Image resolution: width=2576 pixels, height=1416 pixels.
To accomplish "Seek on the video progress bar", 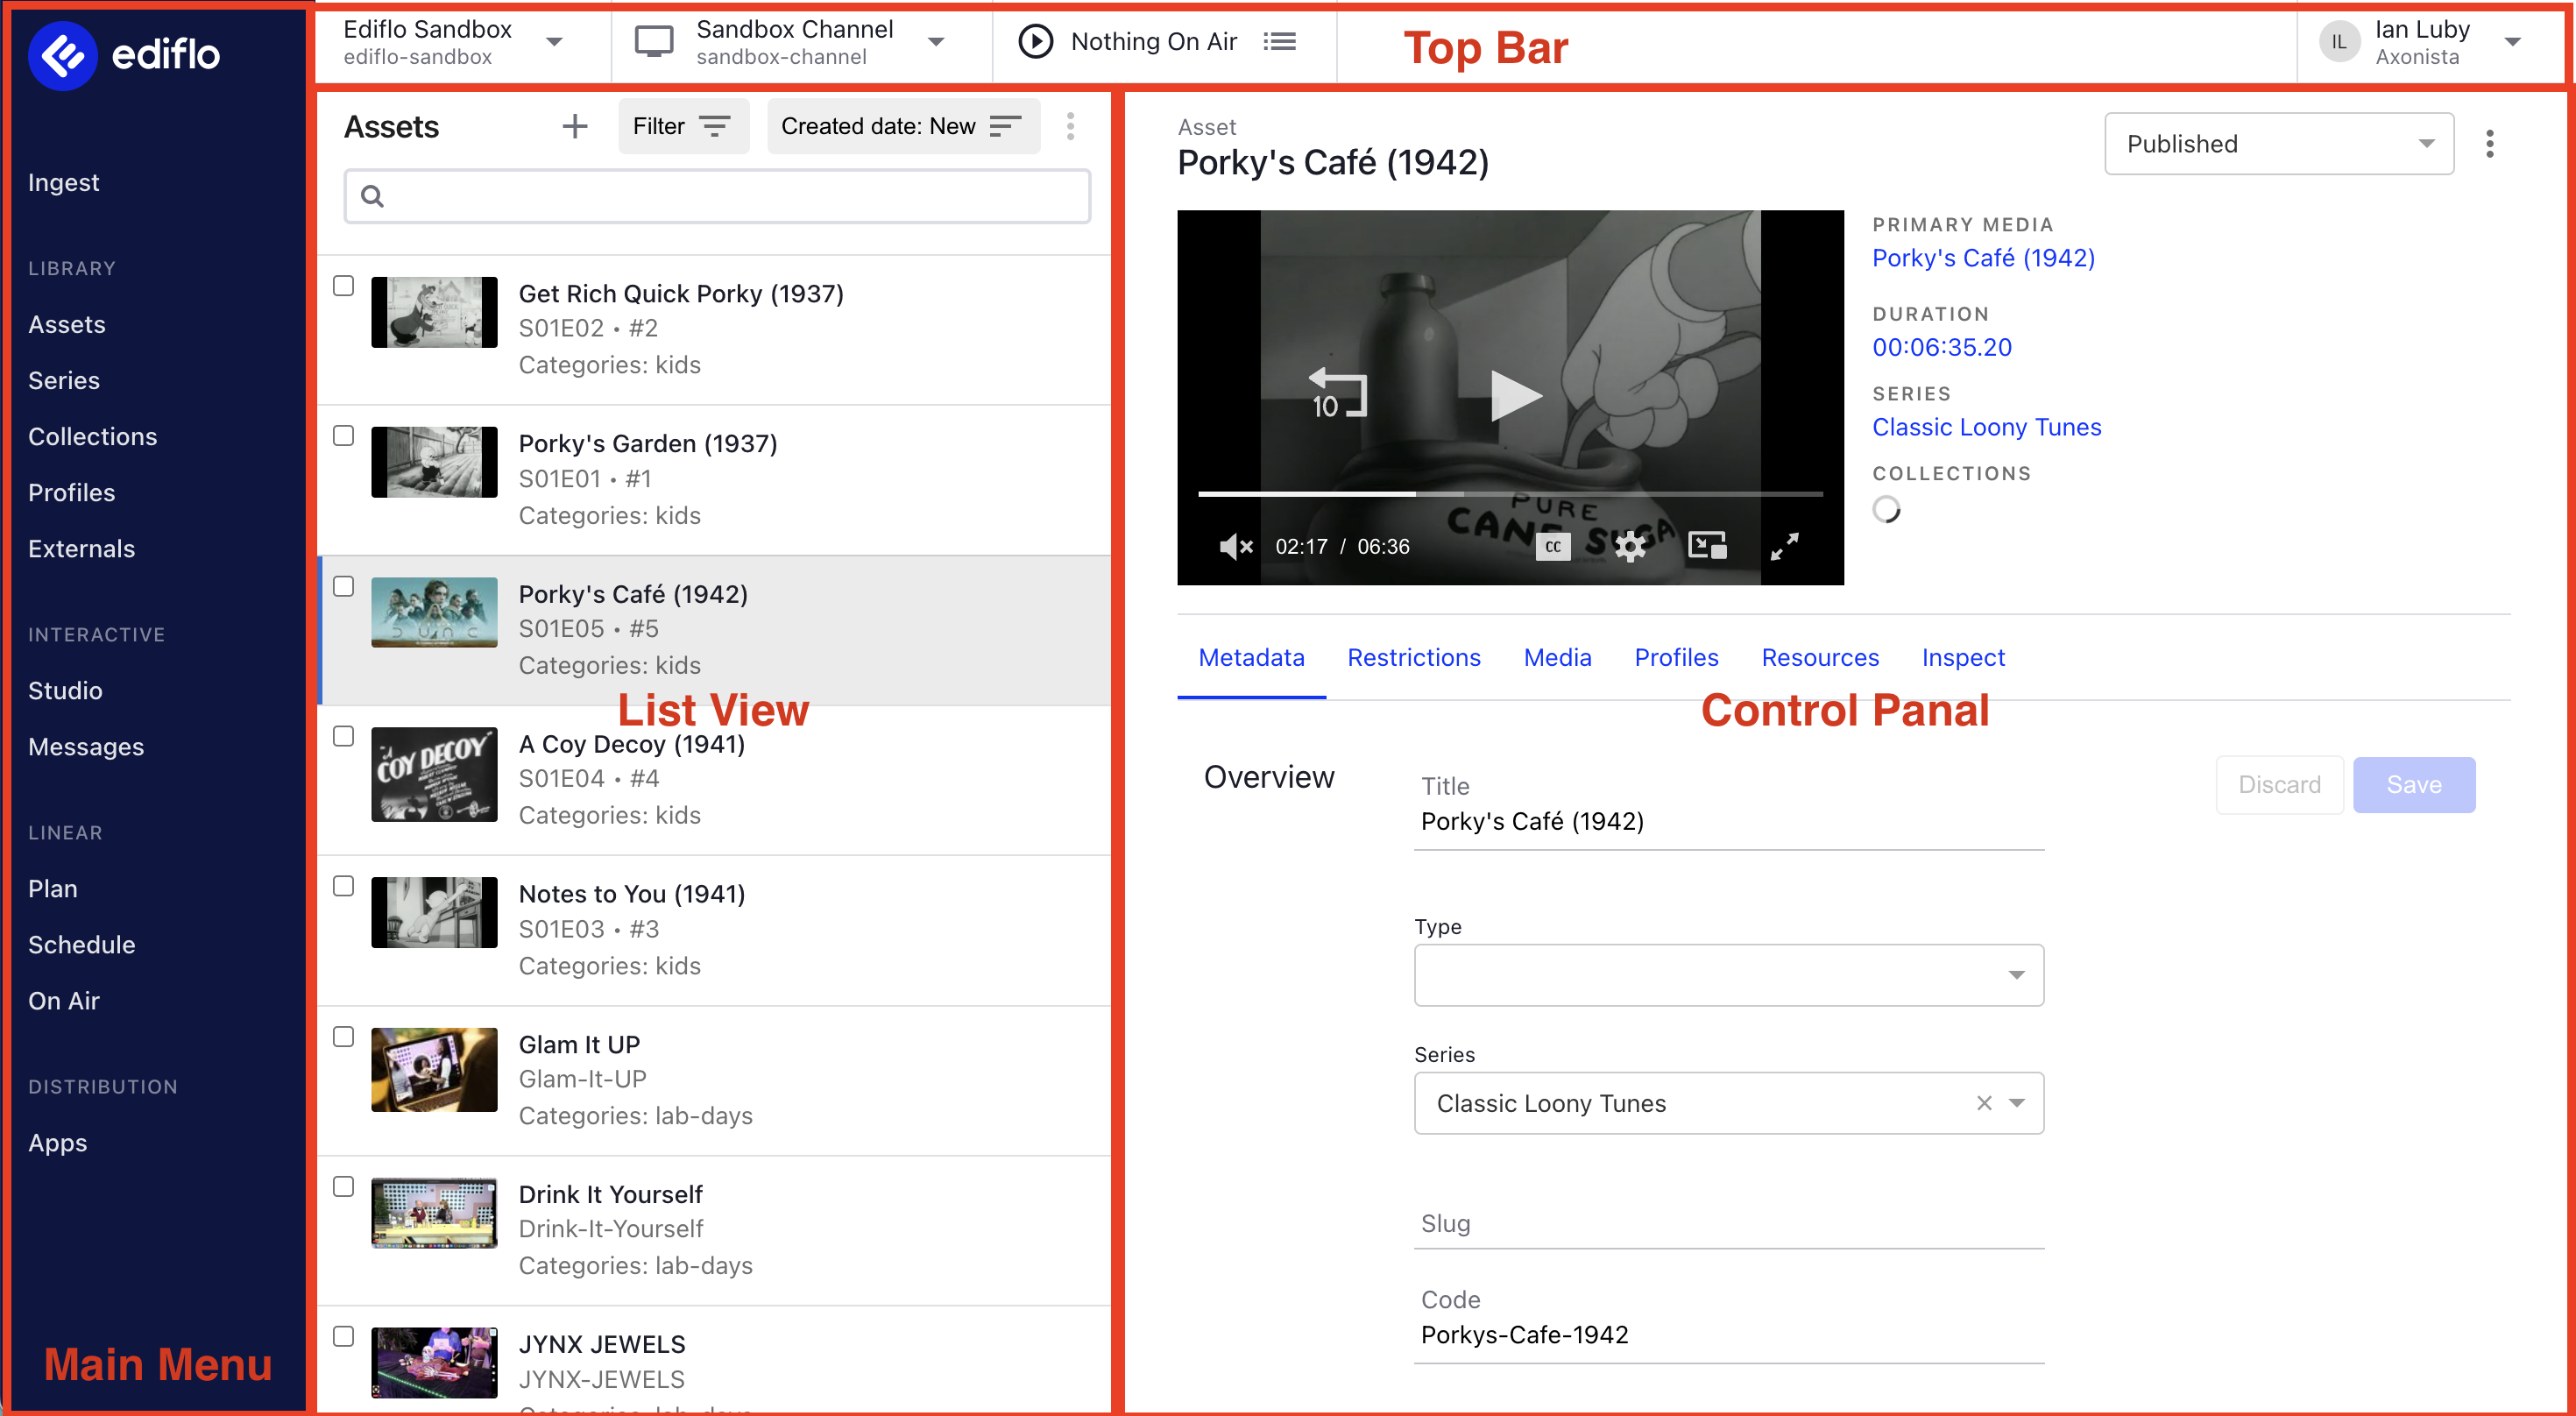I will (1510, 494).
